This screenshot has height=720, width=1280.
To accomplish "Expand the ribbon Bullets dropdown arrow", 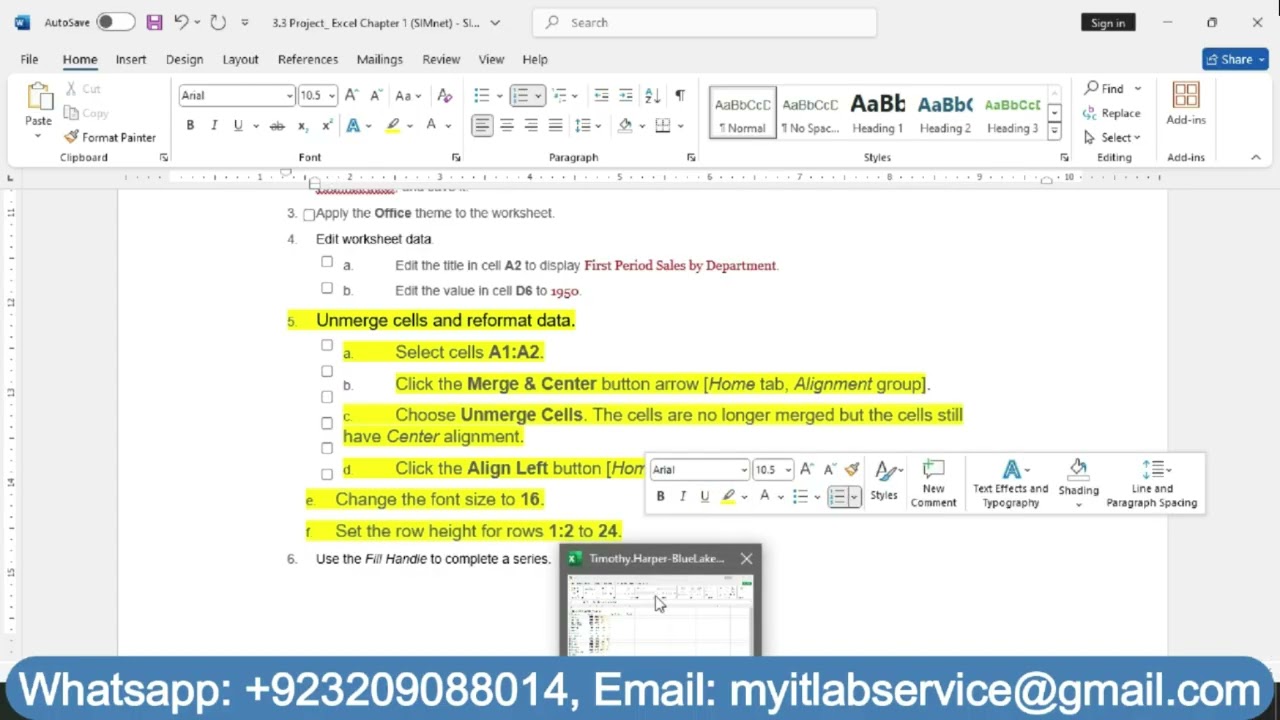I will (x=499, y=96).
